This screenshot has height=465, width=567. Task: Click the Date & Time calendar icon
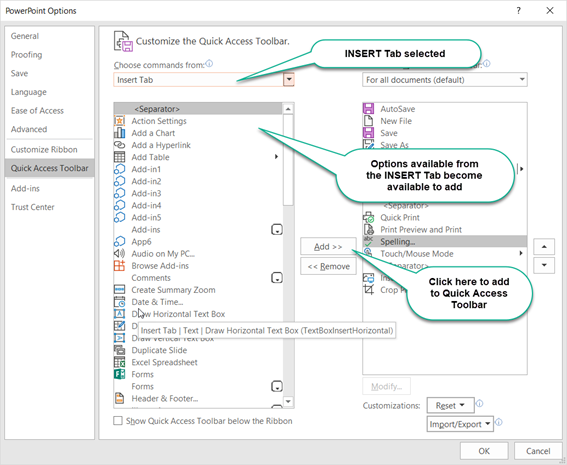point(119,302)
